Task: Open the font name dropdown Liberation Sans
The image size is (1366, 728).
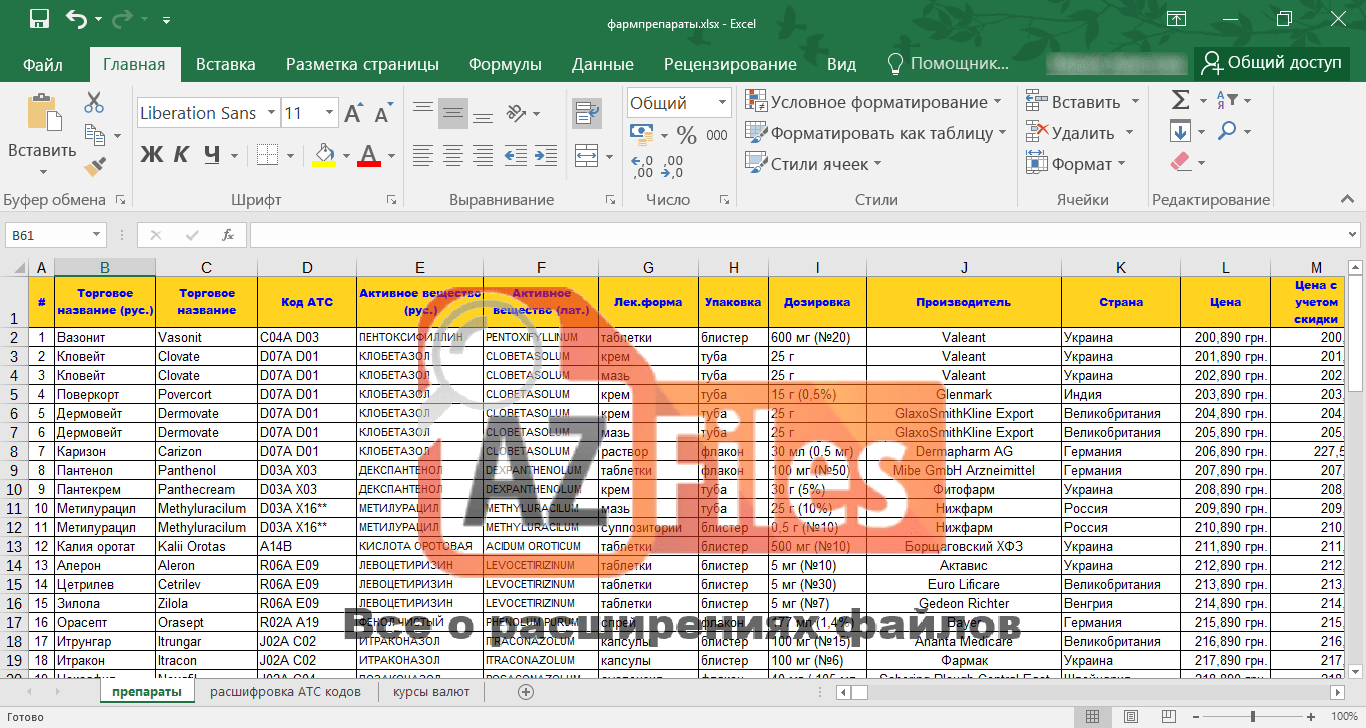Action: click(x=271, y=113)
